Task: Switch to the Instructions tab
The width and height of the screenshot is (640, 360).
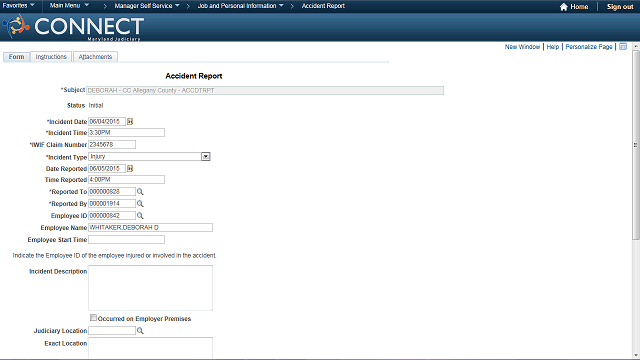Action: pyautogui.click(x=51, y=57)
